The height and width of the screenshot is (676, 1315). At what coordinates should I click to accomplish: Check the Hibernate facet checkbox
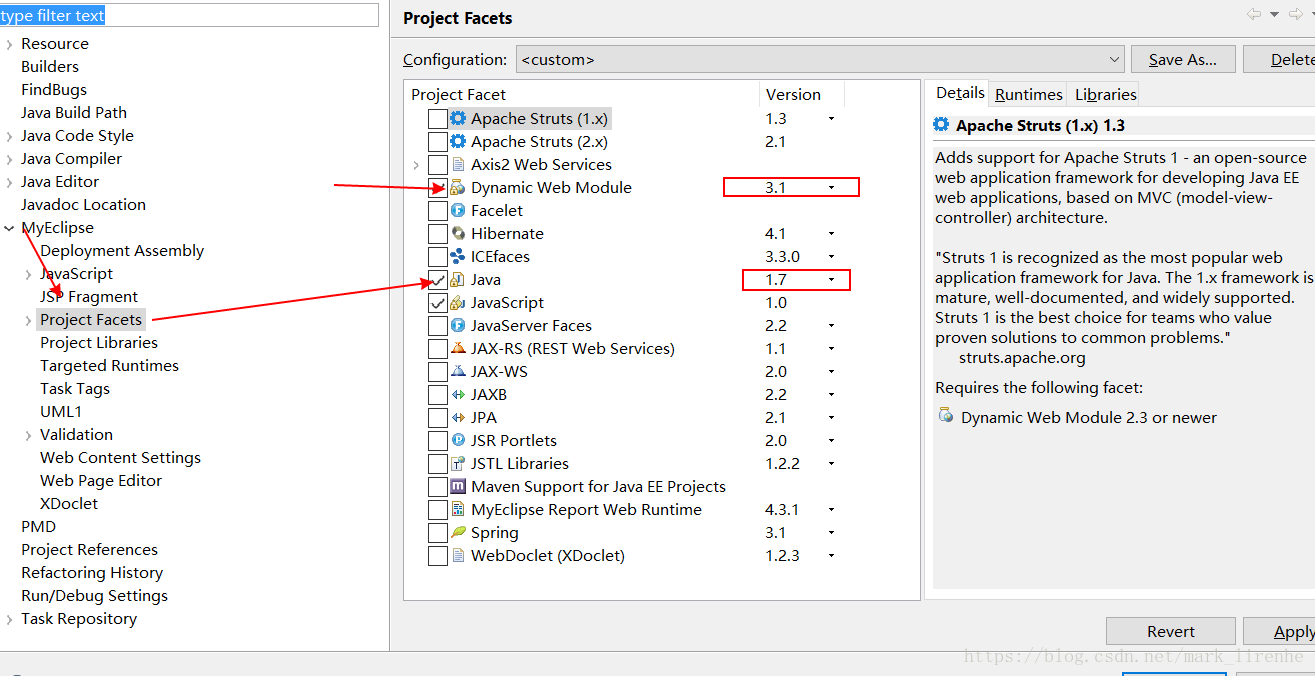tap(437, 233)
